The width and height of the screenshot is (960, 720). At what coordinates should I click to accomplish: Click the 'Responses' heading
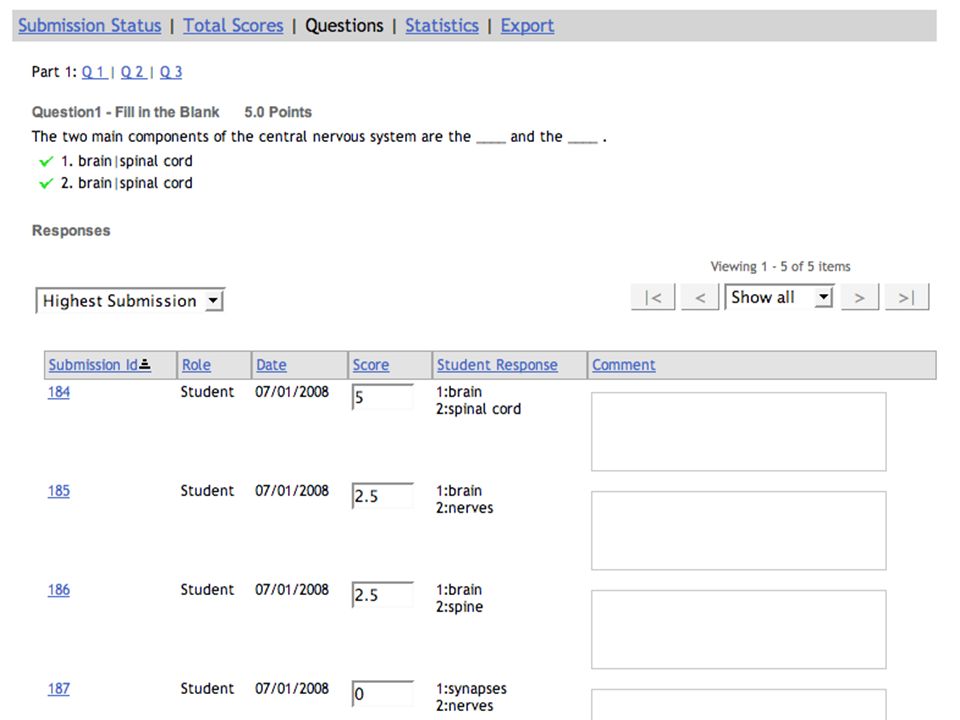(71, 231)
